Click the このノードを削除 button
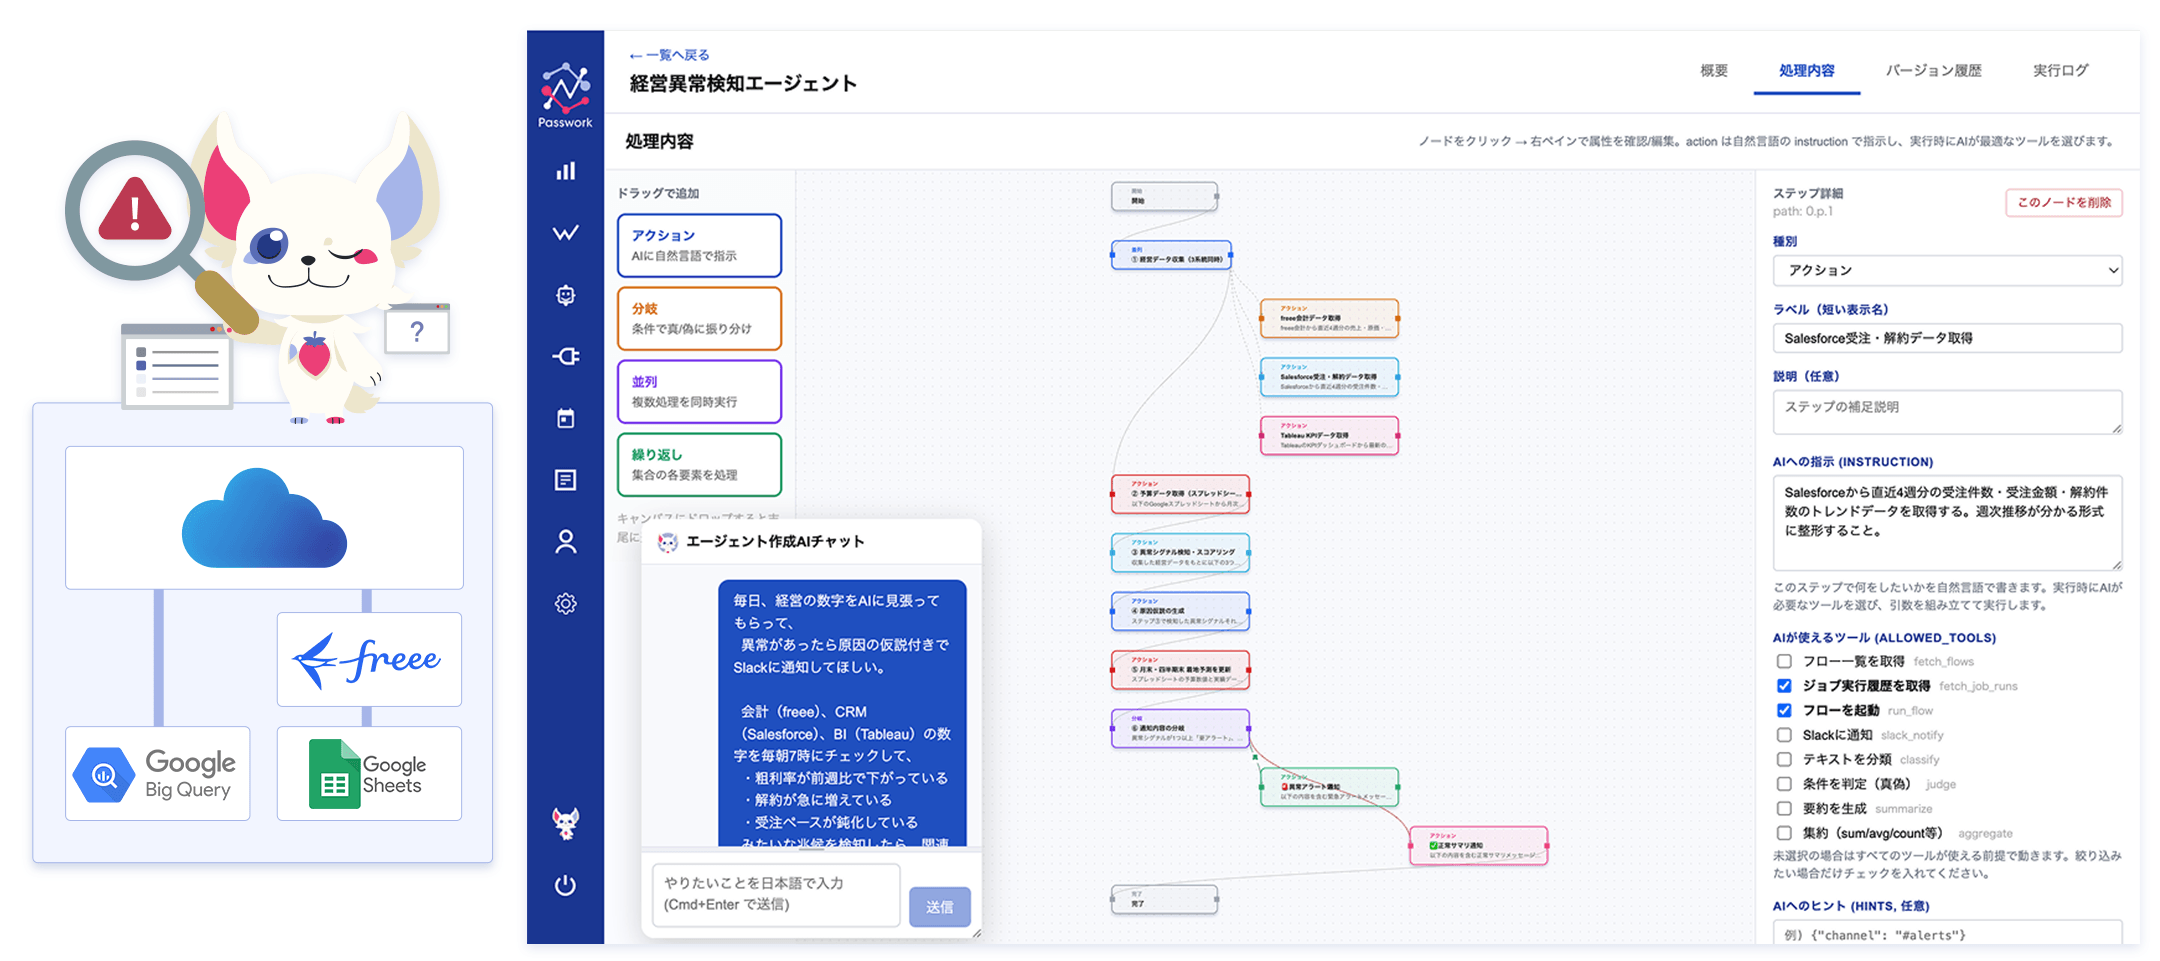 click(2063, 202)
